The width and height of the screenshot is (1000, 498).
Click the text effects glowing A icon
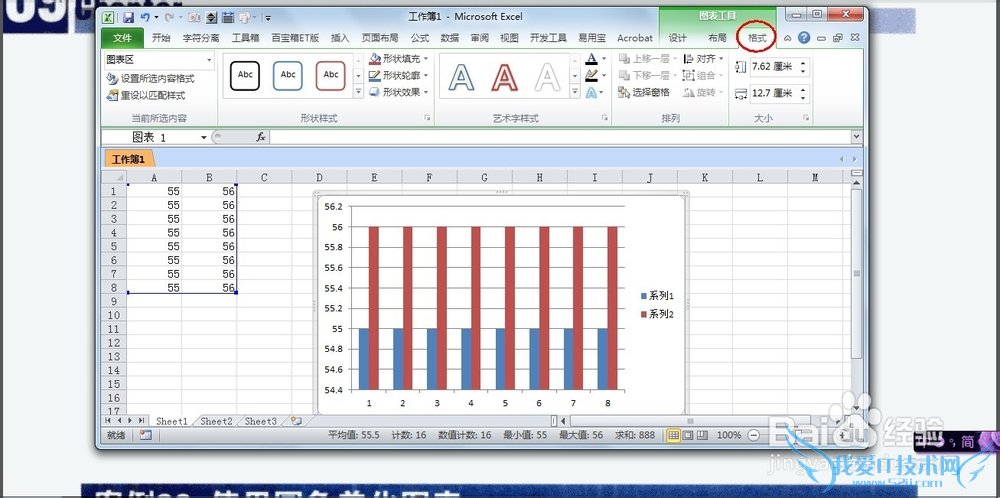(x=592, y=92)
